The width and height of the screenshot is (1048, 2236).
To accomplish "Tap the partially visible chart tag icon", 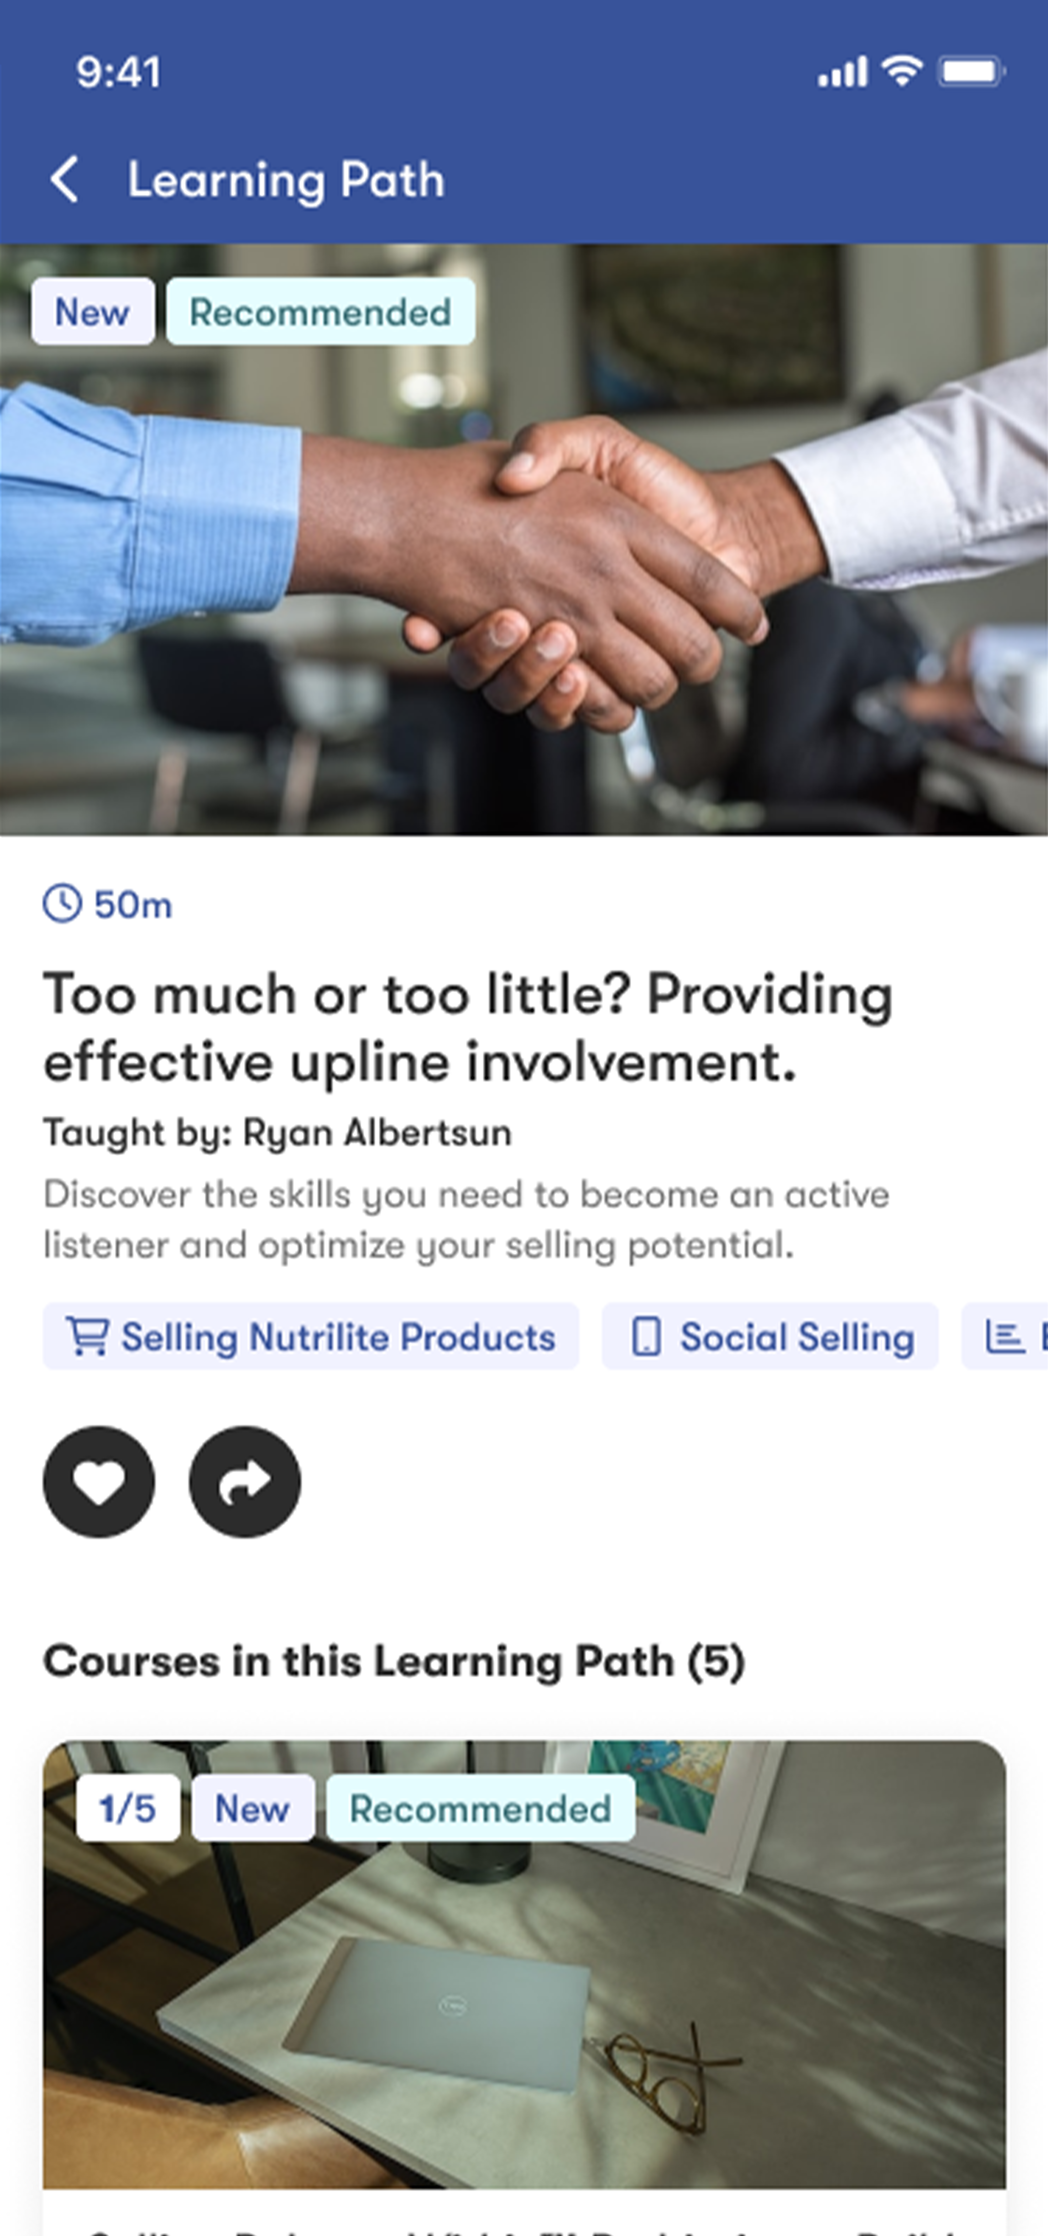I will [x=1004, y=1337].
